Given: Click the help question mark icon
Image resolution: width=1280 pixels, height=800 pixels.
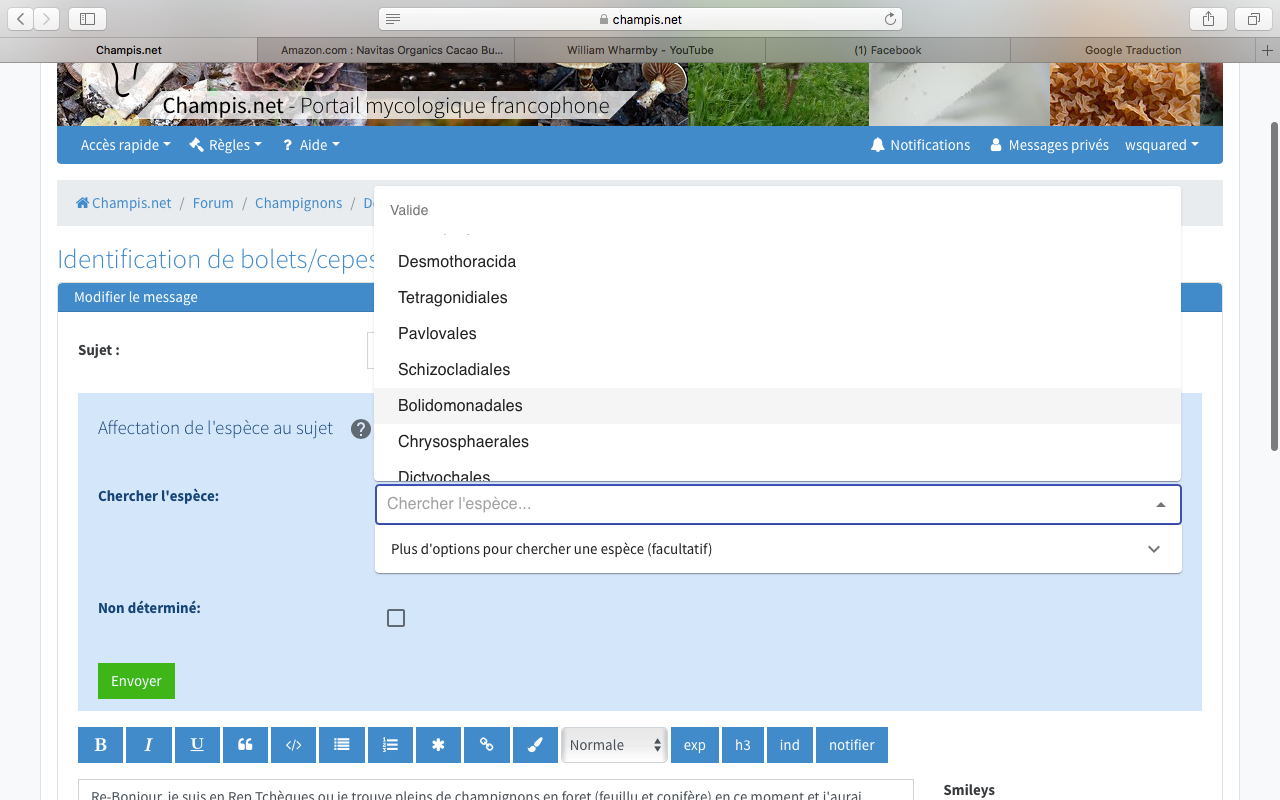Looking at the screenshot, I should pyautogui.click(x=361, y=429).
